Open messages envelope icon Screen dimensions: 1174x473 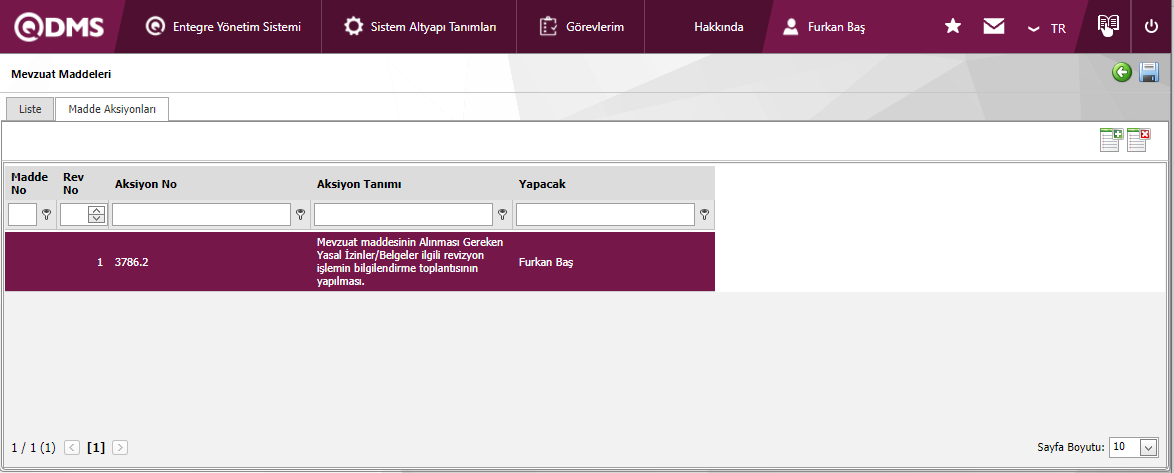tap(993, 27)
